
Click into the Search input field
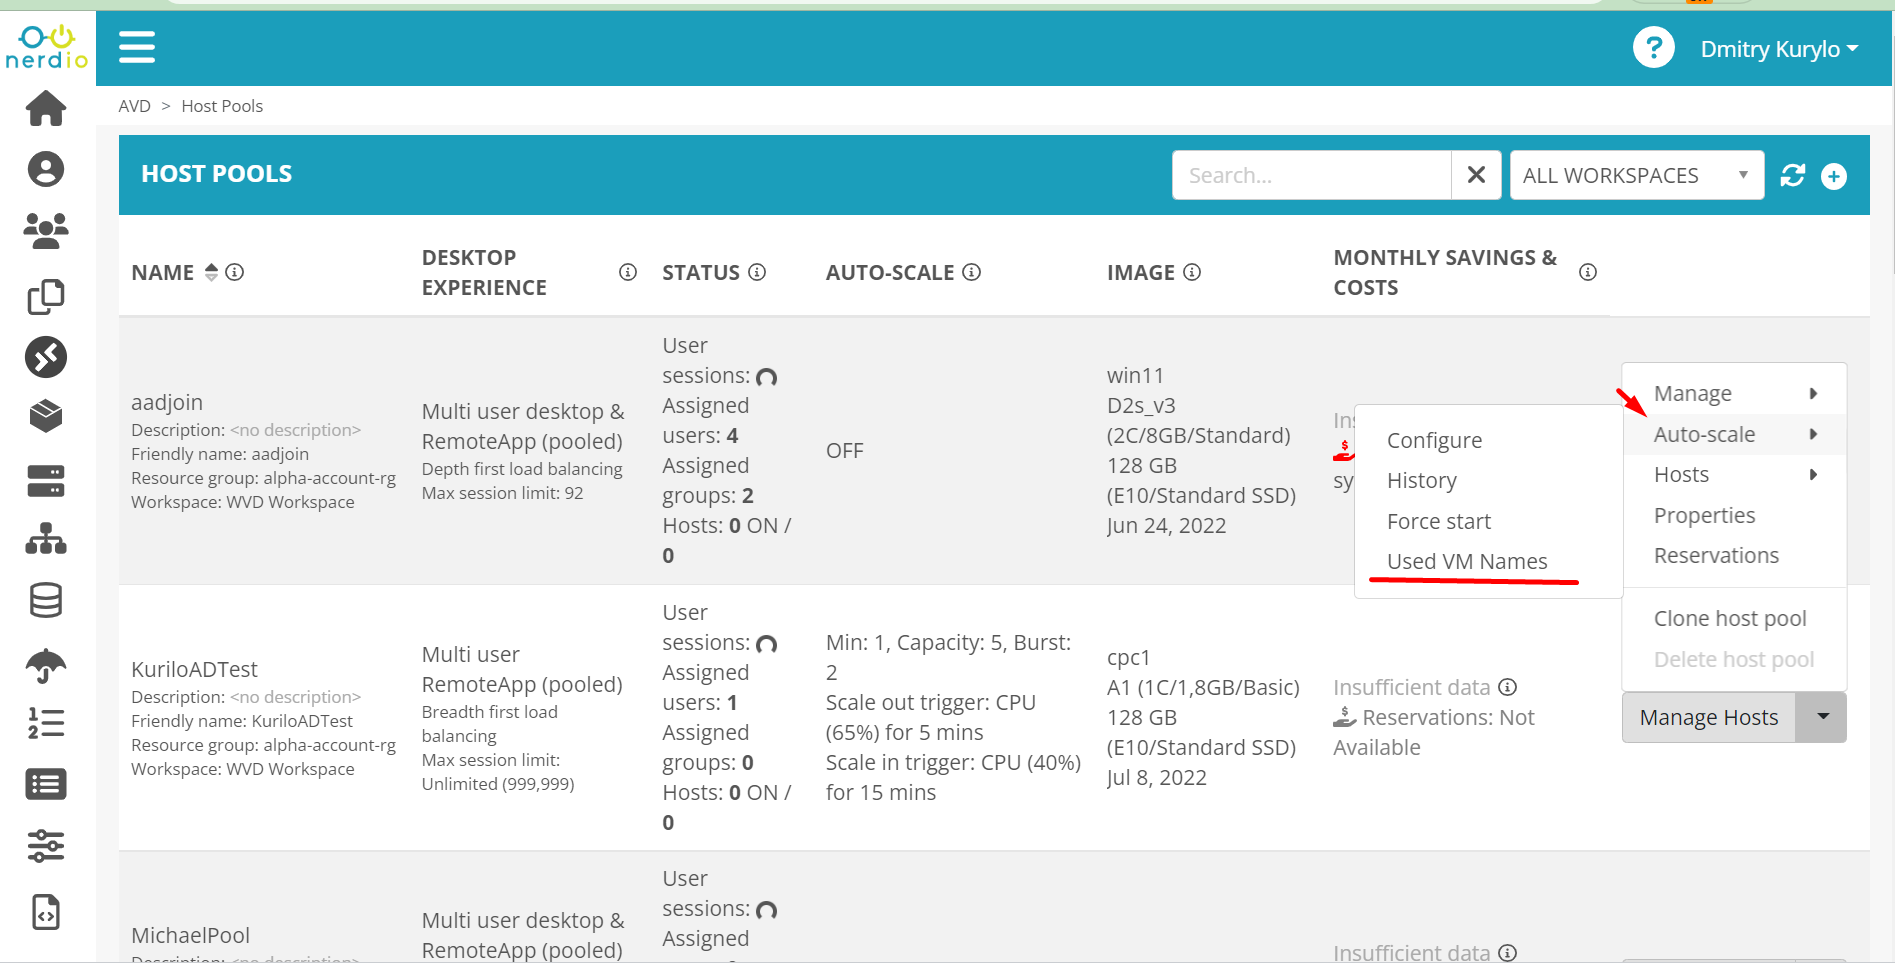(x=1310, y=176)
